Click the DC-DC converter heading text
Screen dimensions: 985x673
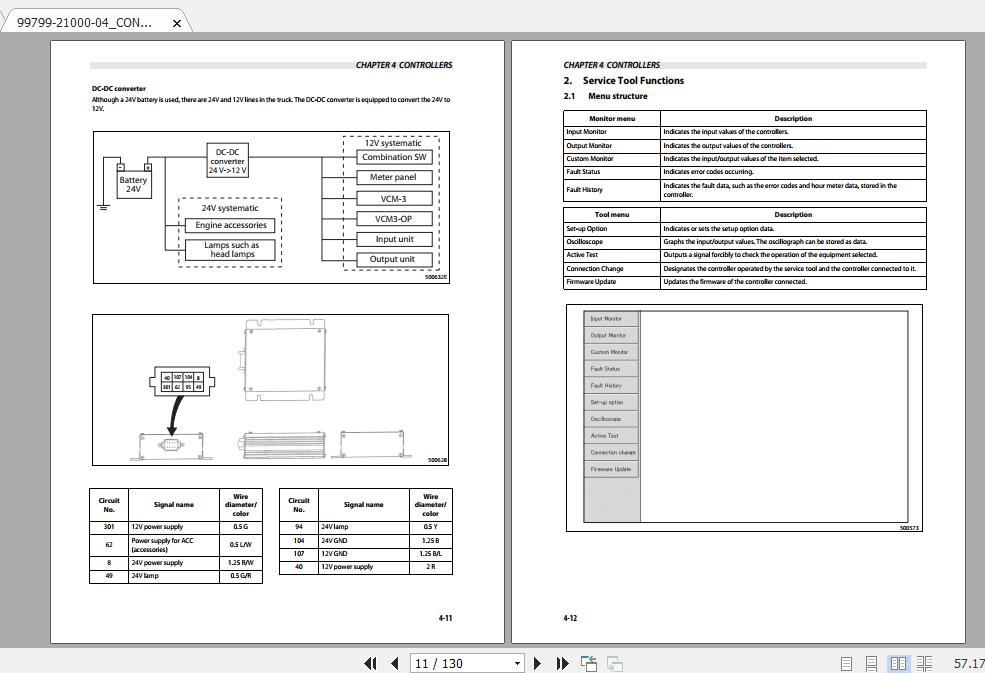point(119,89)
